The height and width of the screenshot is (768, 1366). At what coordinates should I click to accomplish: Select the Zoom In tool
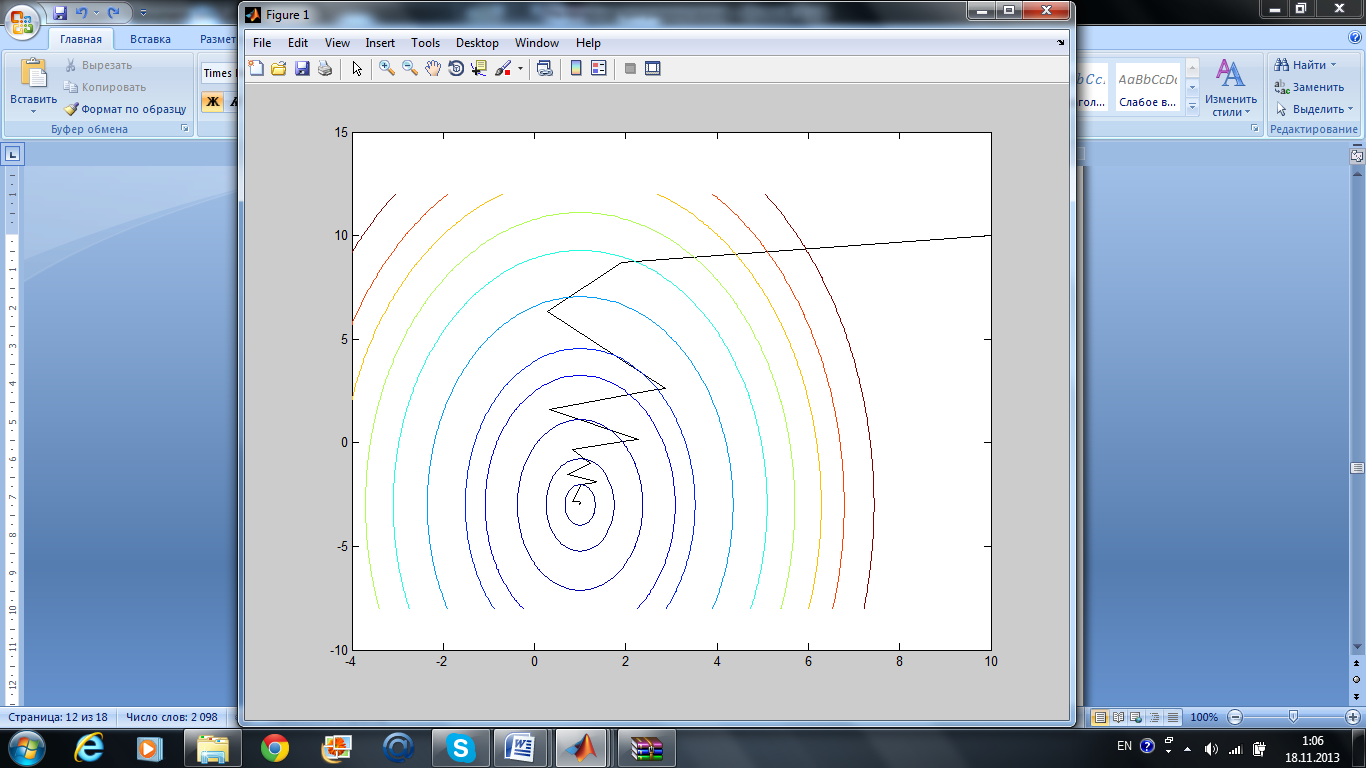tap(387, 69)
